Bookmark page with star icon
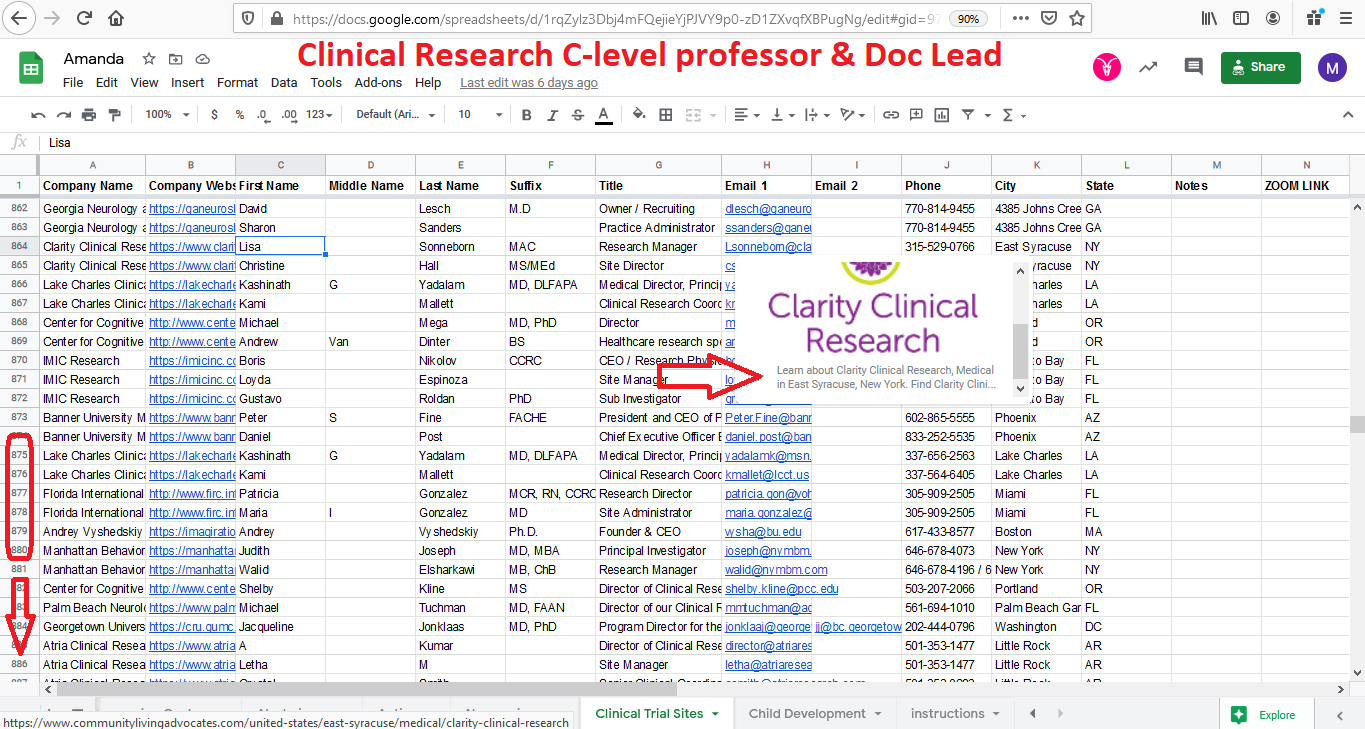The width and height of the screenshot is (1365, 729). tap(1076, 18)
